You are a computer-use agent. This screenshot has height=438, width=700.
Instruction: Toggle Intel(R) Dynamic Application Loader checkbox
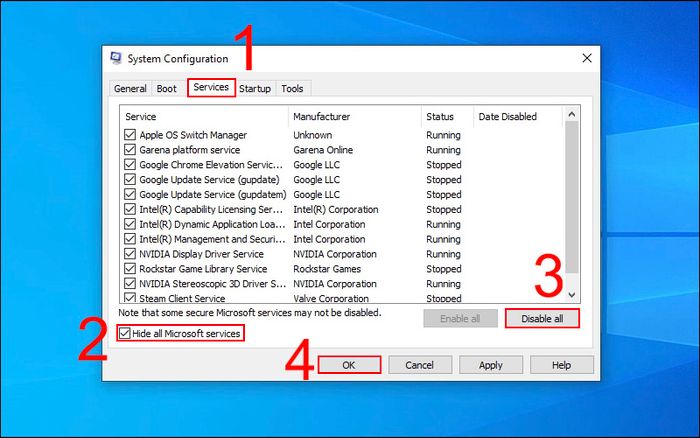(130, 224)
